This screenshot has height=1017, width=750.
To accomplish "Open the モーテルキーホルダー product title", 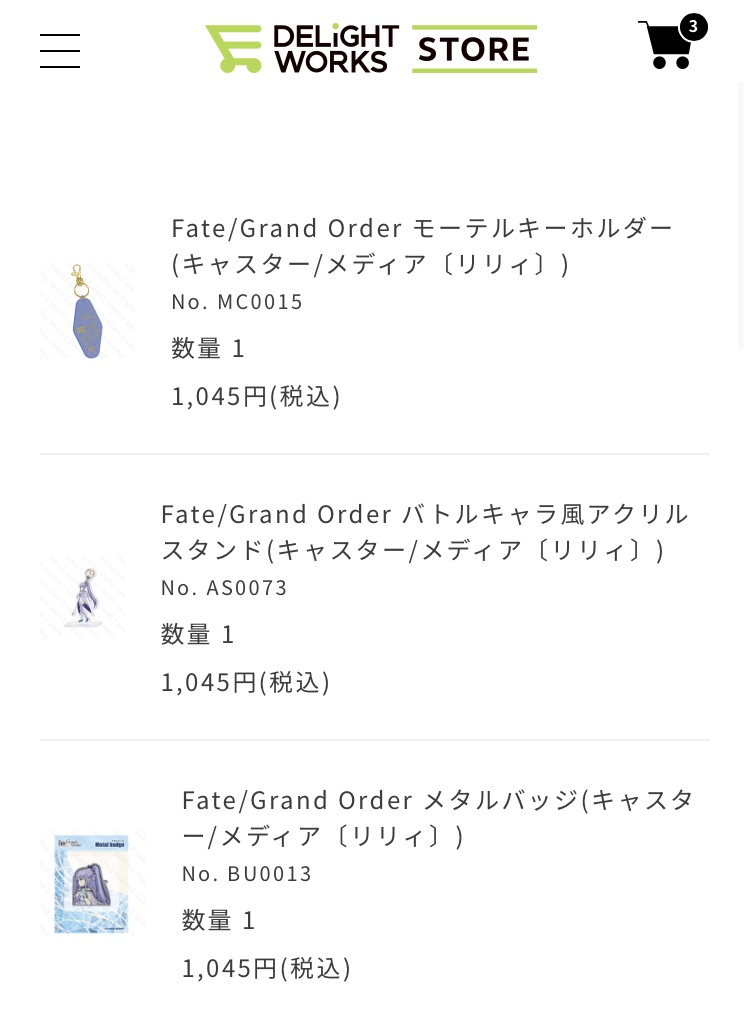I will [422, 246].
